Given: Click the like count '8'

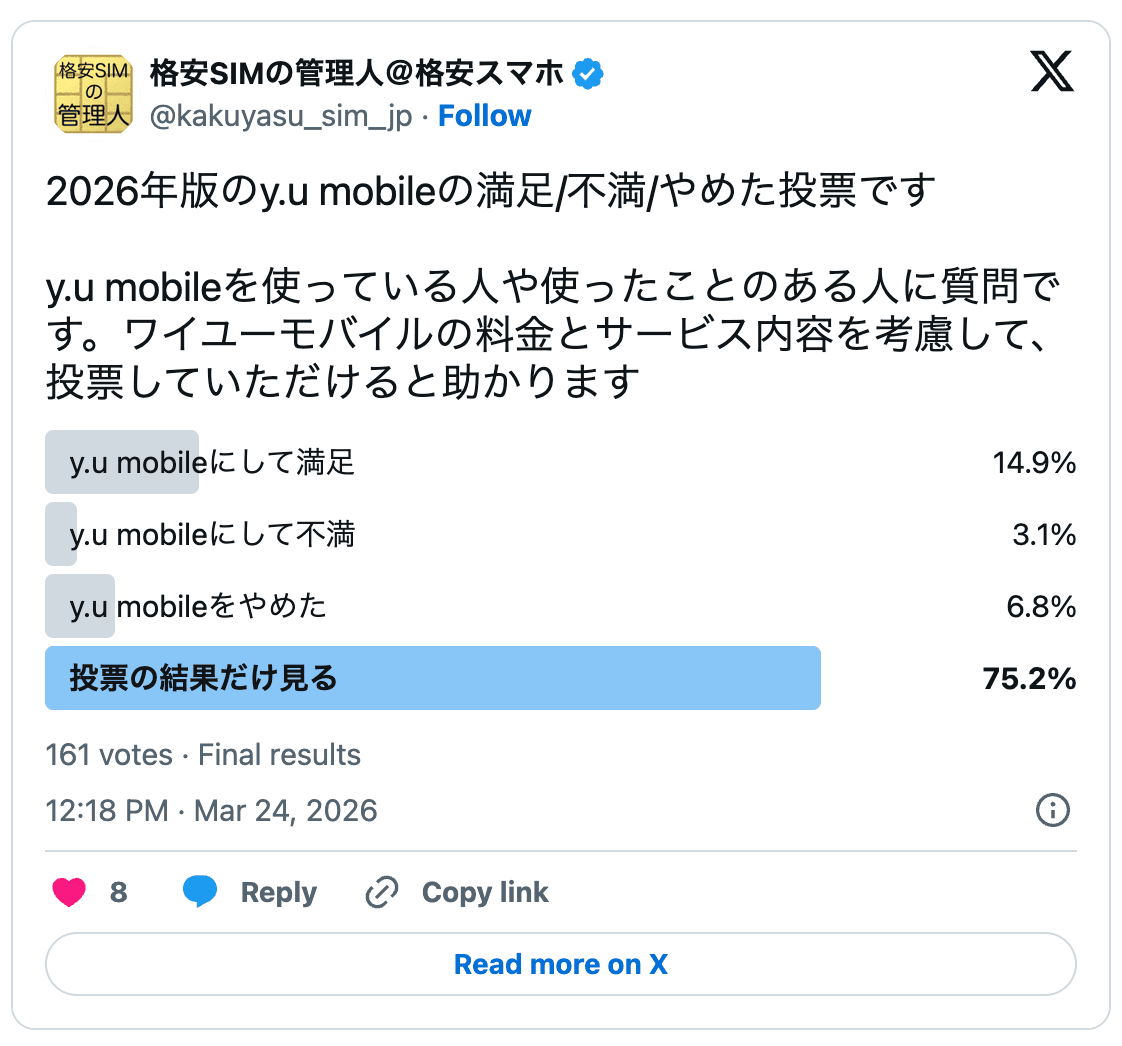Looking at the screenshot, I should point(119,891).
